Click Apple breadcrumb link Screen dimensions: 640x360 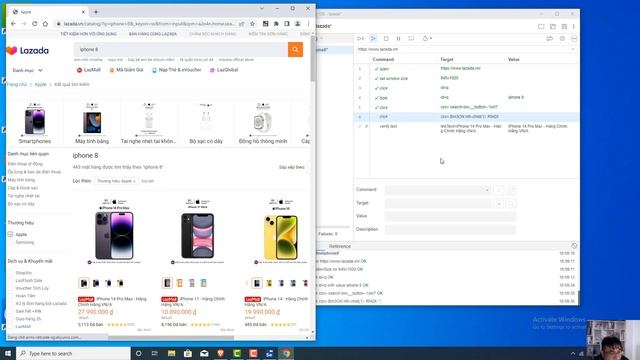tap(40, 84)
